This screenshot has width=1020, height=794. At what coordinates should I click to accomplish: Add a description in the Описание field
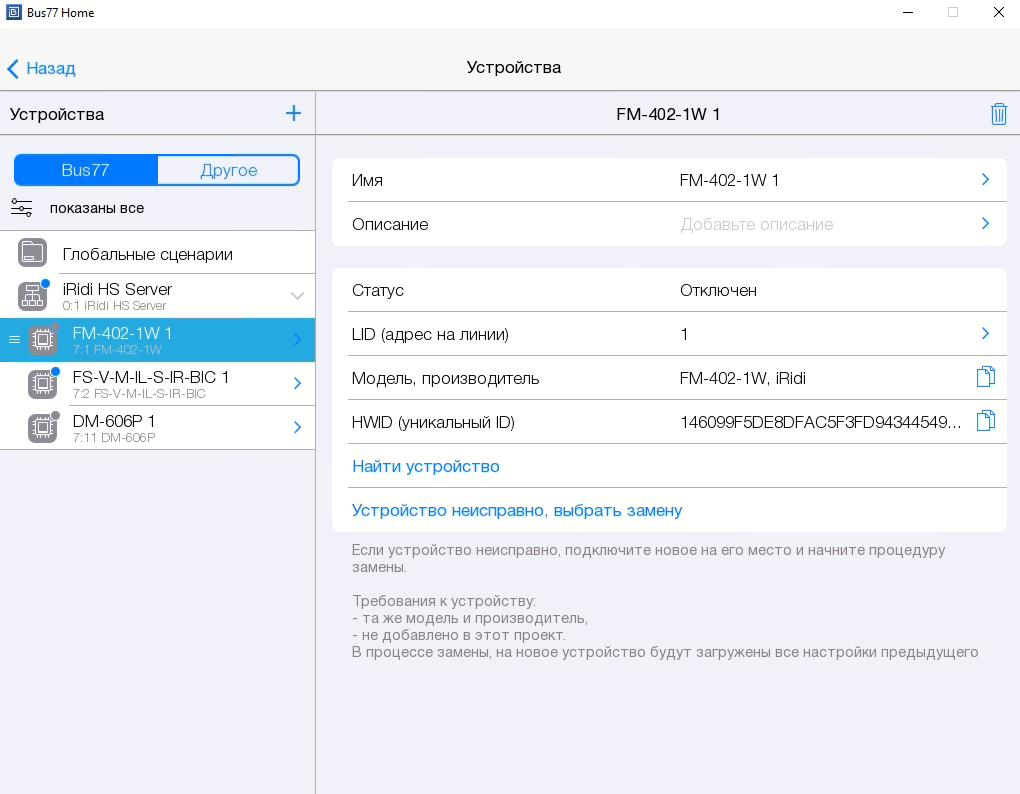756,224
